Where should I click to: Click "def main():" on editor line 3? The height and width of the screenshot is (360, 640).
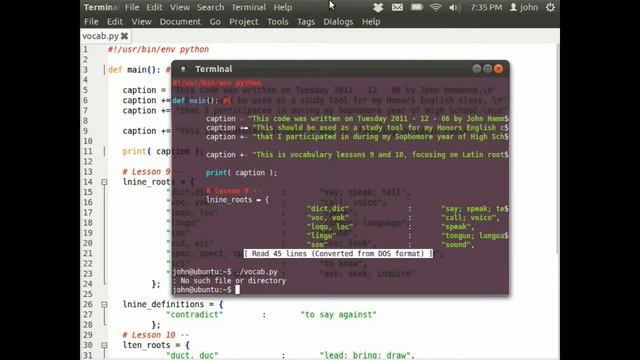tap(134, 70)
